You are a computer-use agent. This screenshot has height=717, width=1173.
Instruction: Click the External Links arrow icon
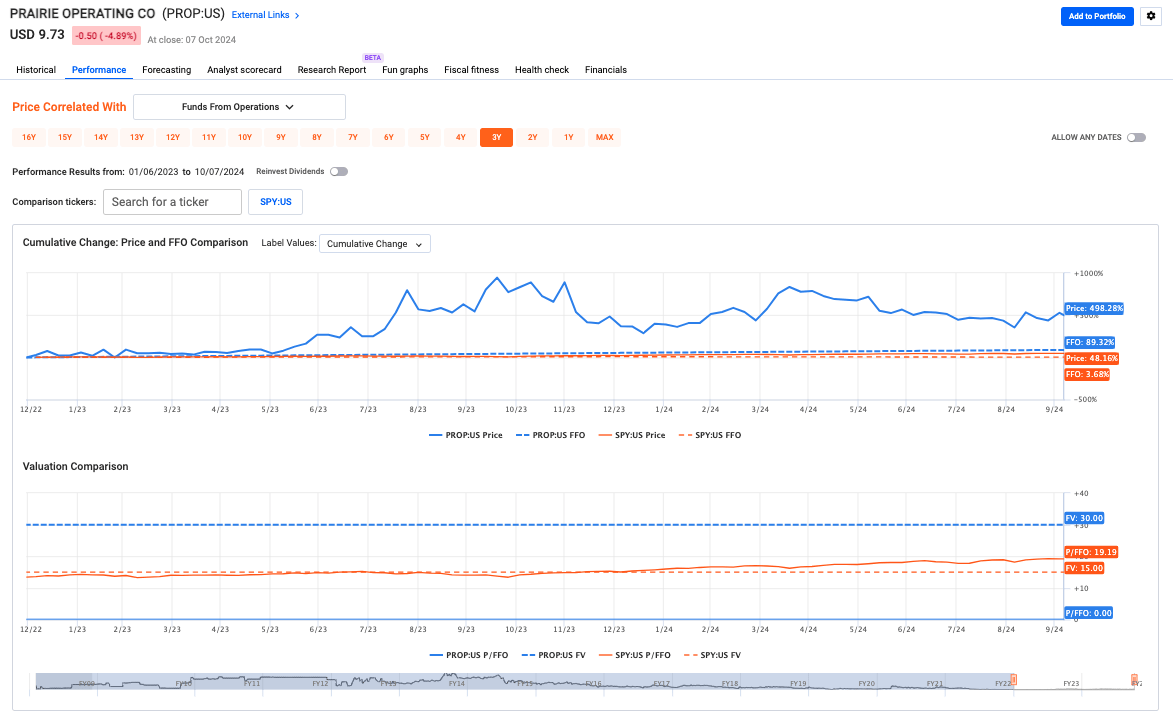coord(297,16)
